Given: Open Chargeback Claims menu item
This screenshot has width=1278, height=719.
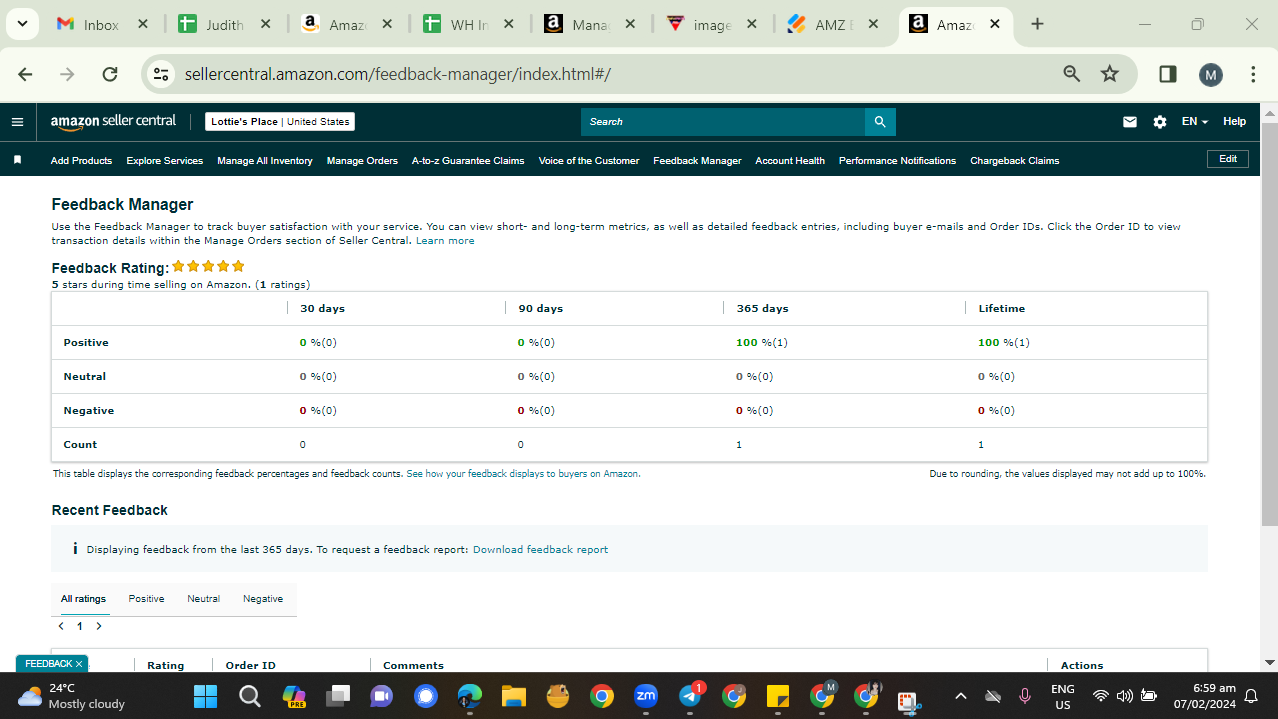Looking at the screenshot, I should (x=1014, y=160).
